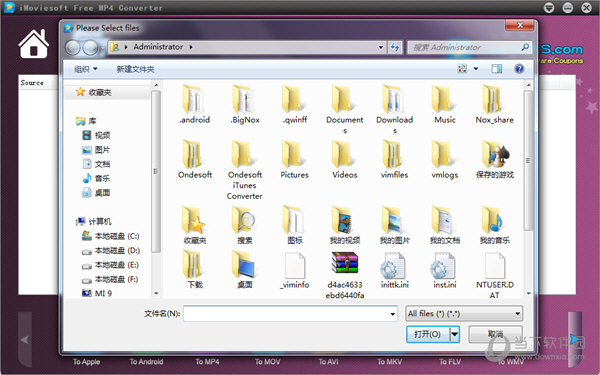Open the Ondesoft folder
The image size is (600, 375).
coord(194,159)
